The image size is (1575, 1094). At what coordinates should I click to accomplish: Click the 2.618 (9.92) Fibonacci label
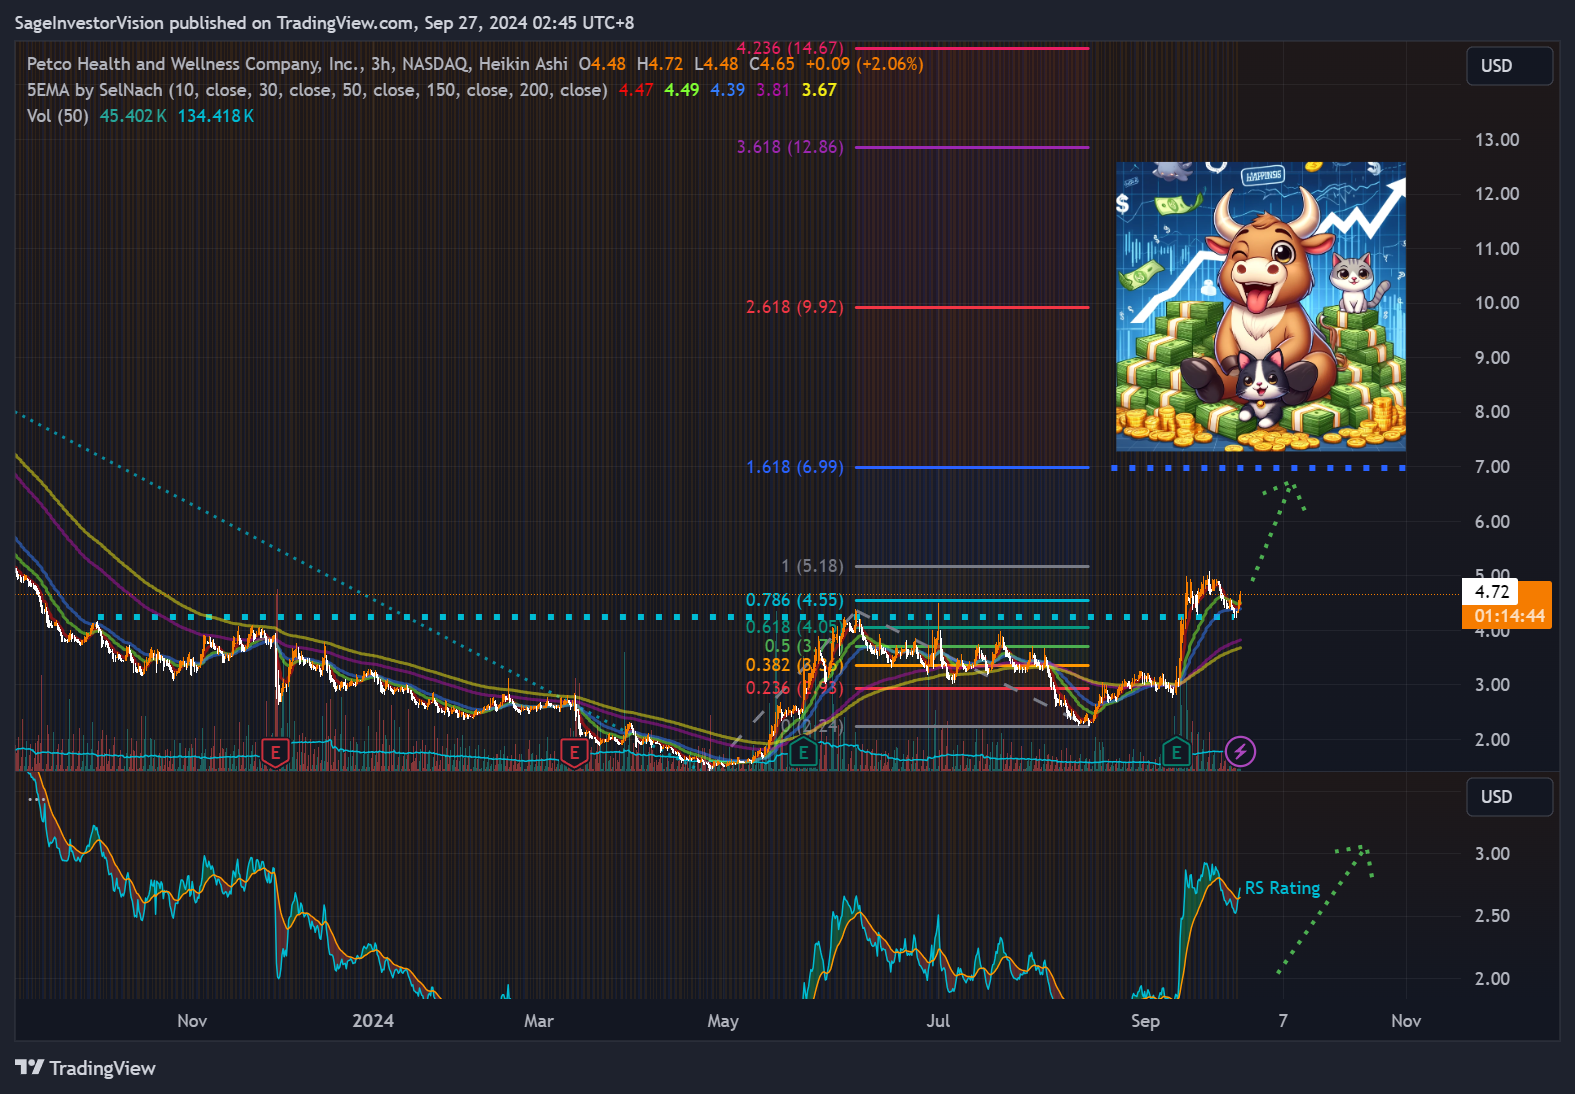click(x=794, y=307)
